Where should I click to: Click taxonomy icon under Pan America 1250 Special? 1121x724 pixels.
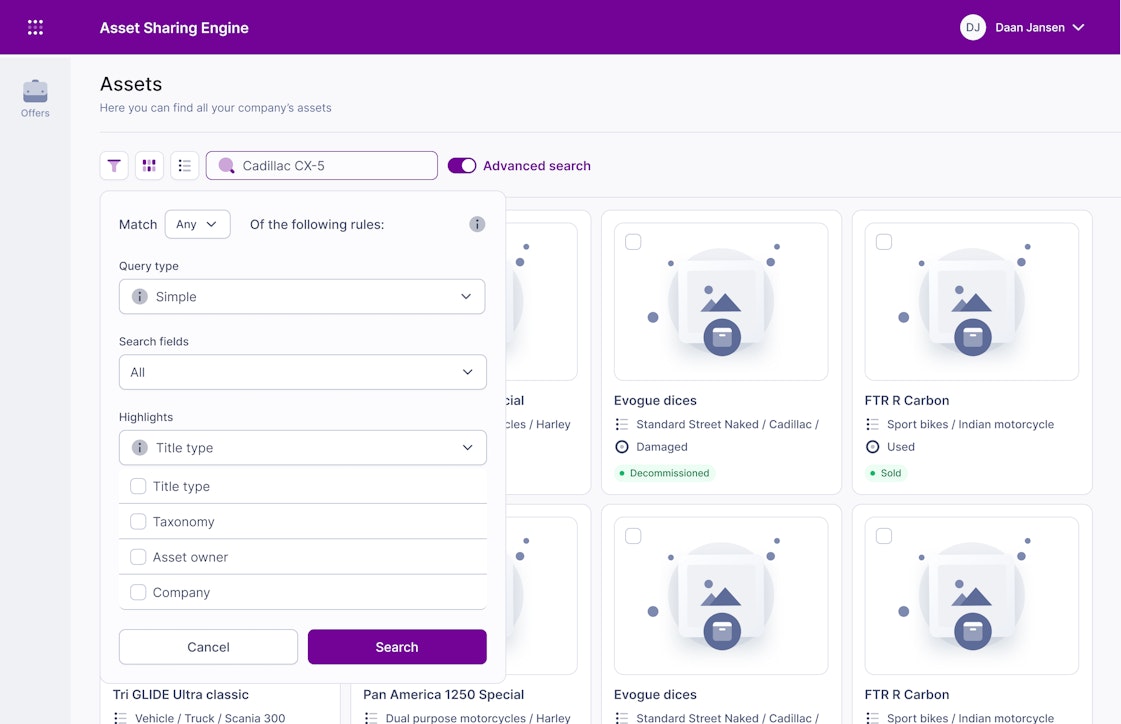370,718
